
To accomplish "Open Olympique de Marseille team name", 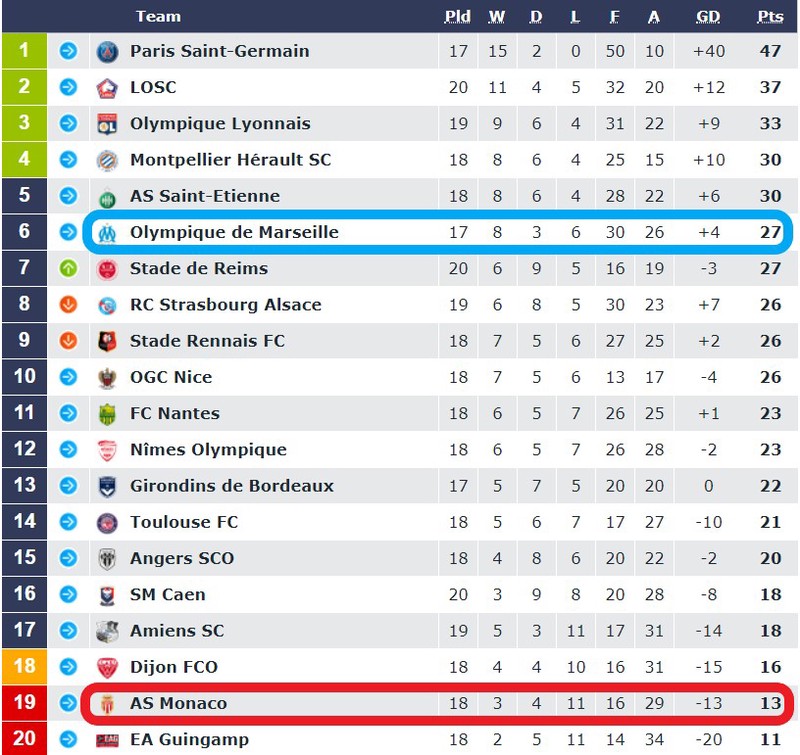I will 234,233.
